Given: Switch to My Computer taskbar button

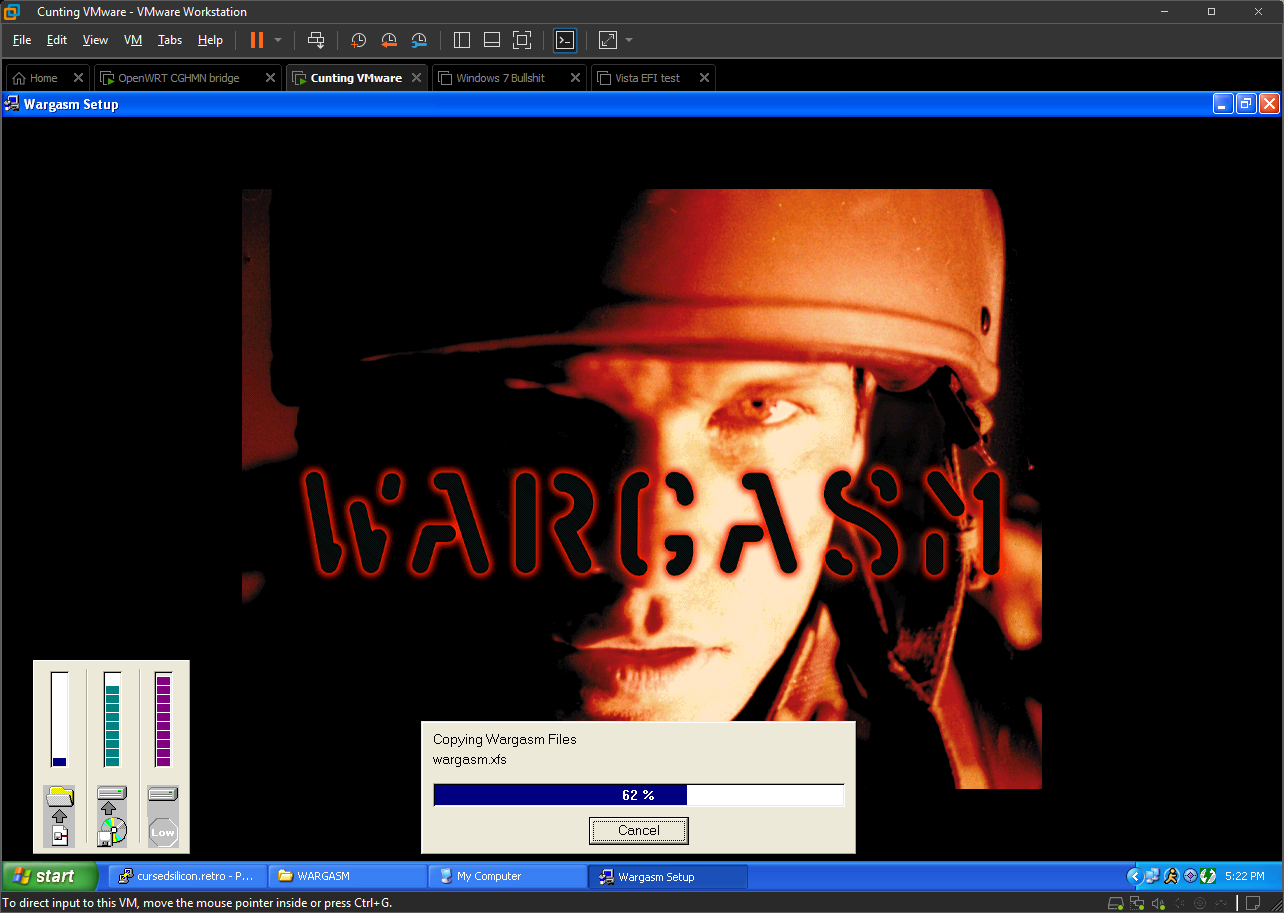Looking at the screenshot, I should point(507,876).
